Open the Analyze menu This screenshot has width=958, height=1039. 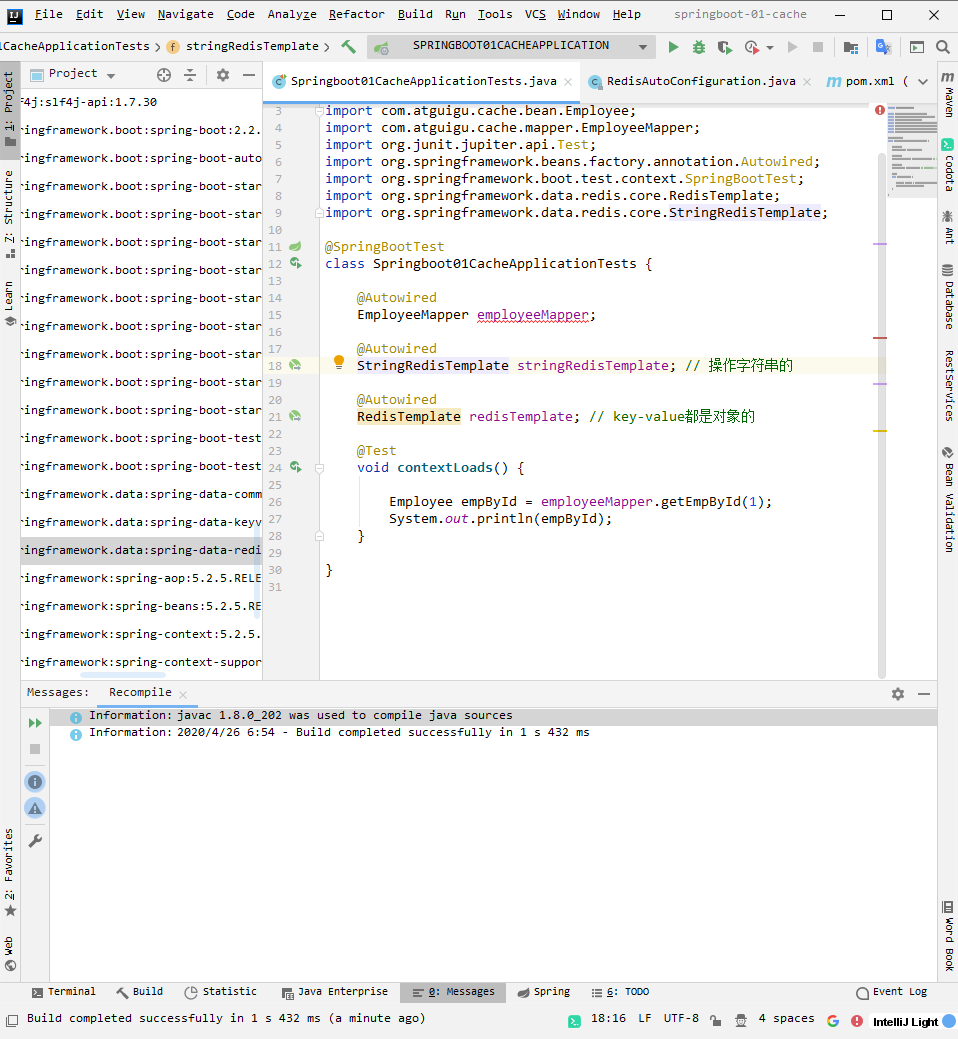click(x=292, y=14)
